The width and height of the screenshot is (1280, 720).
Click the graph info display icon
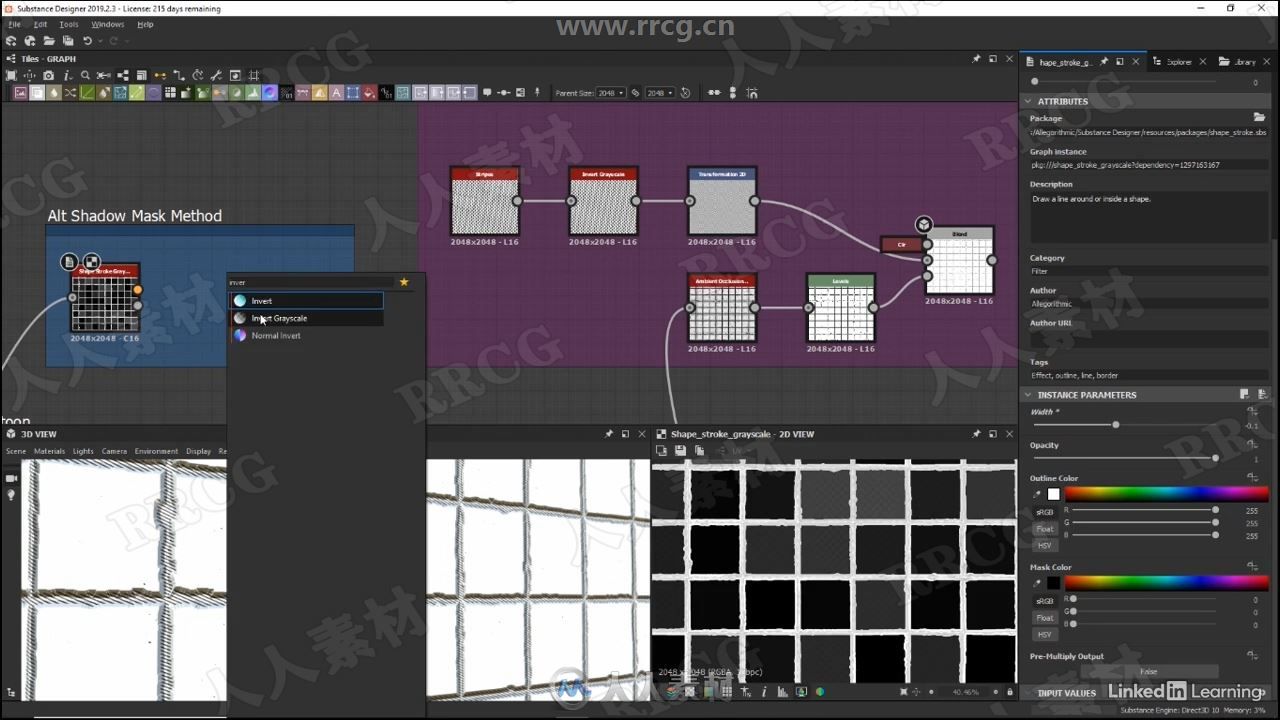(67, 75)
